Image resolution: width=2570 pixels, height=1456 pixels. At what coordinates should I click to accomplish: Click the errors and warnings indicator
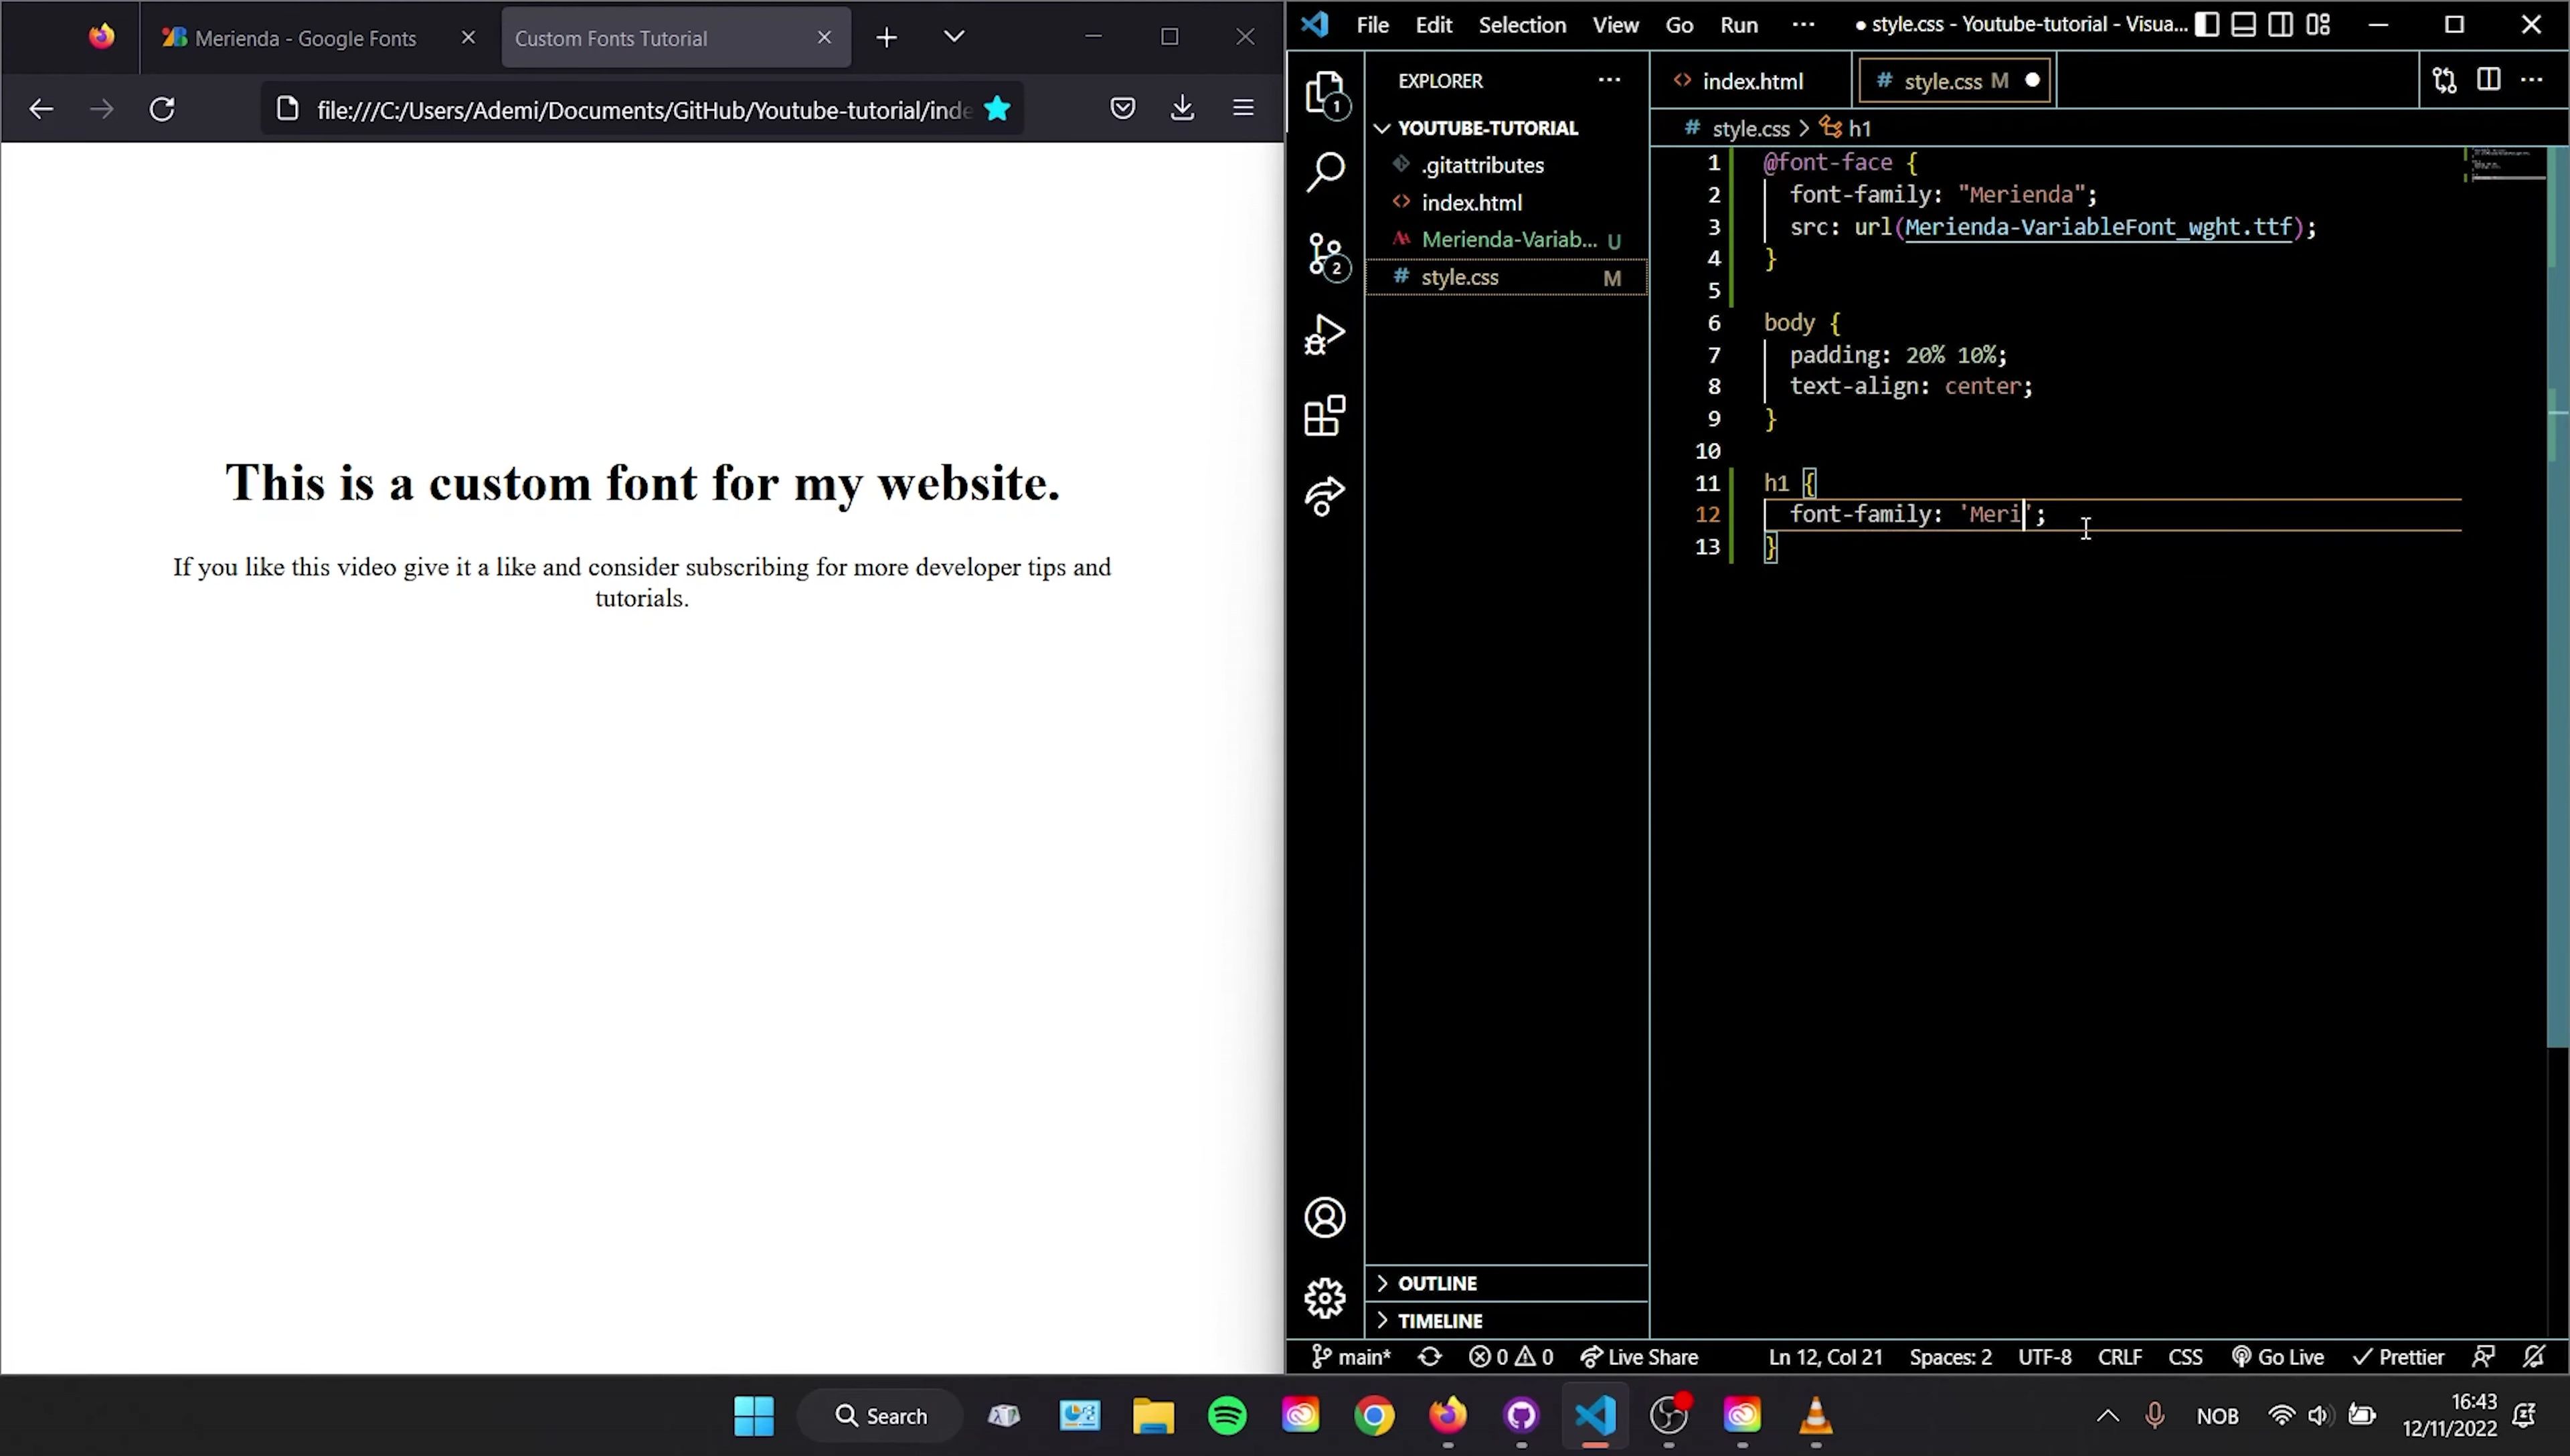pos(1511,1357)
